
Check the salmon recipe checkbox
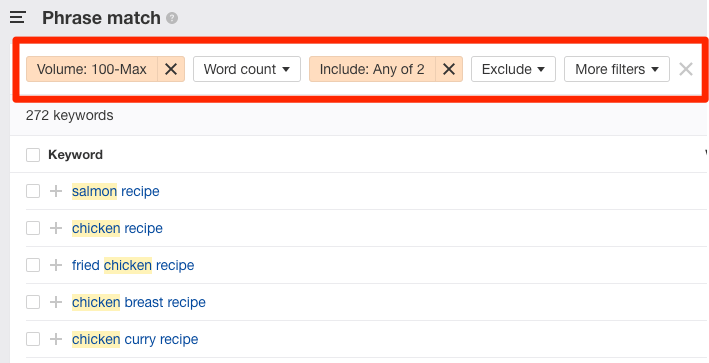[33, 191]
